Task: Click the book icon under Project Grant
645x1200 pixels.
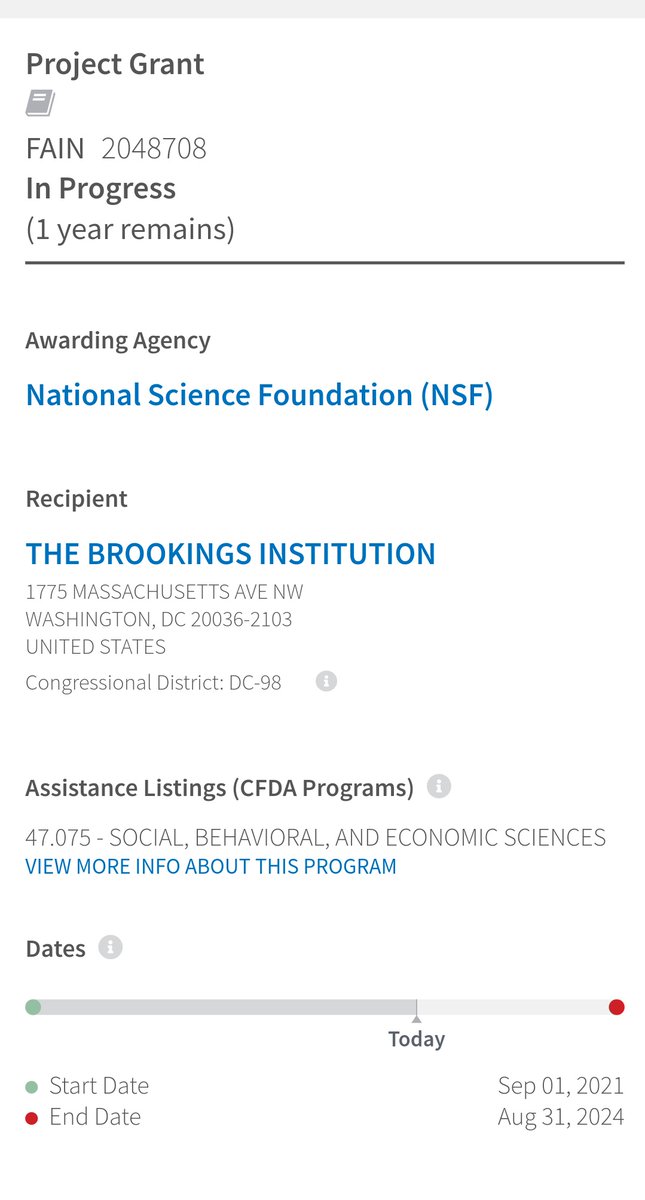Action: (x=40, y=103)
